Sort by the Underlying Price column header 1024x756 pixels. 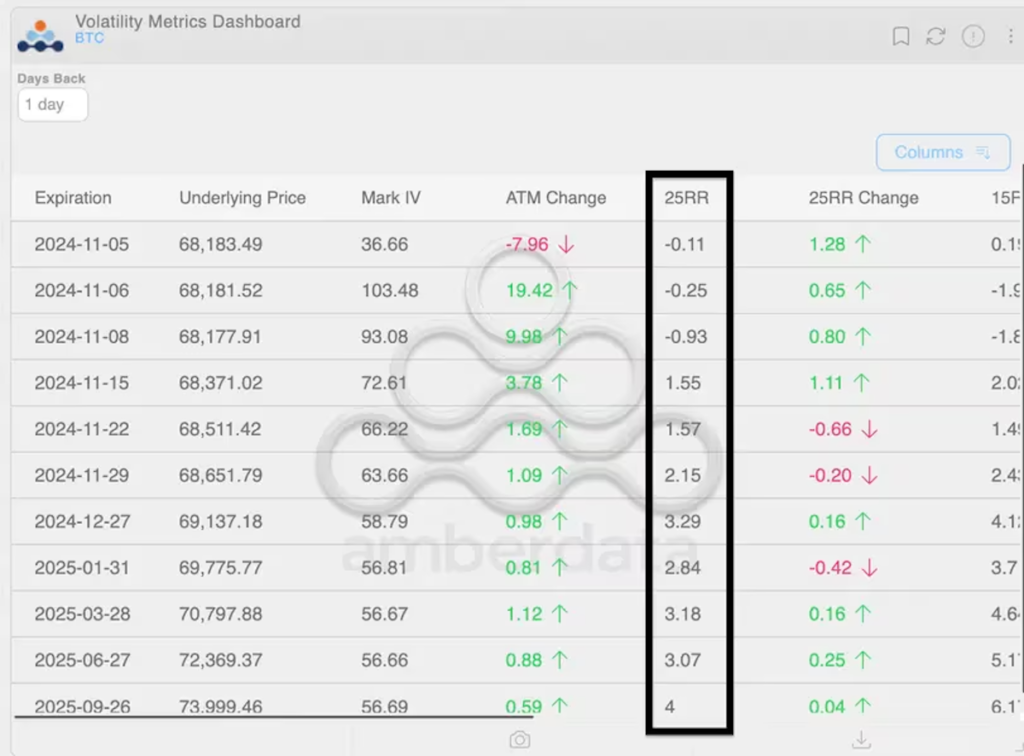point(242,198)
